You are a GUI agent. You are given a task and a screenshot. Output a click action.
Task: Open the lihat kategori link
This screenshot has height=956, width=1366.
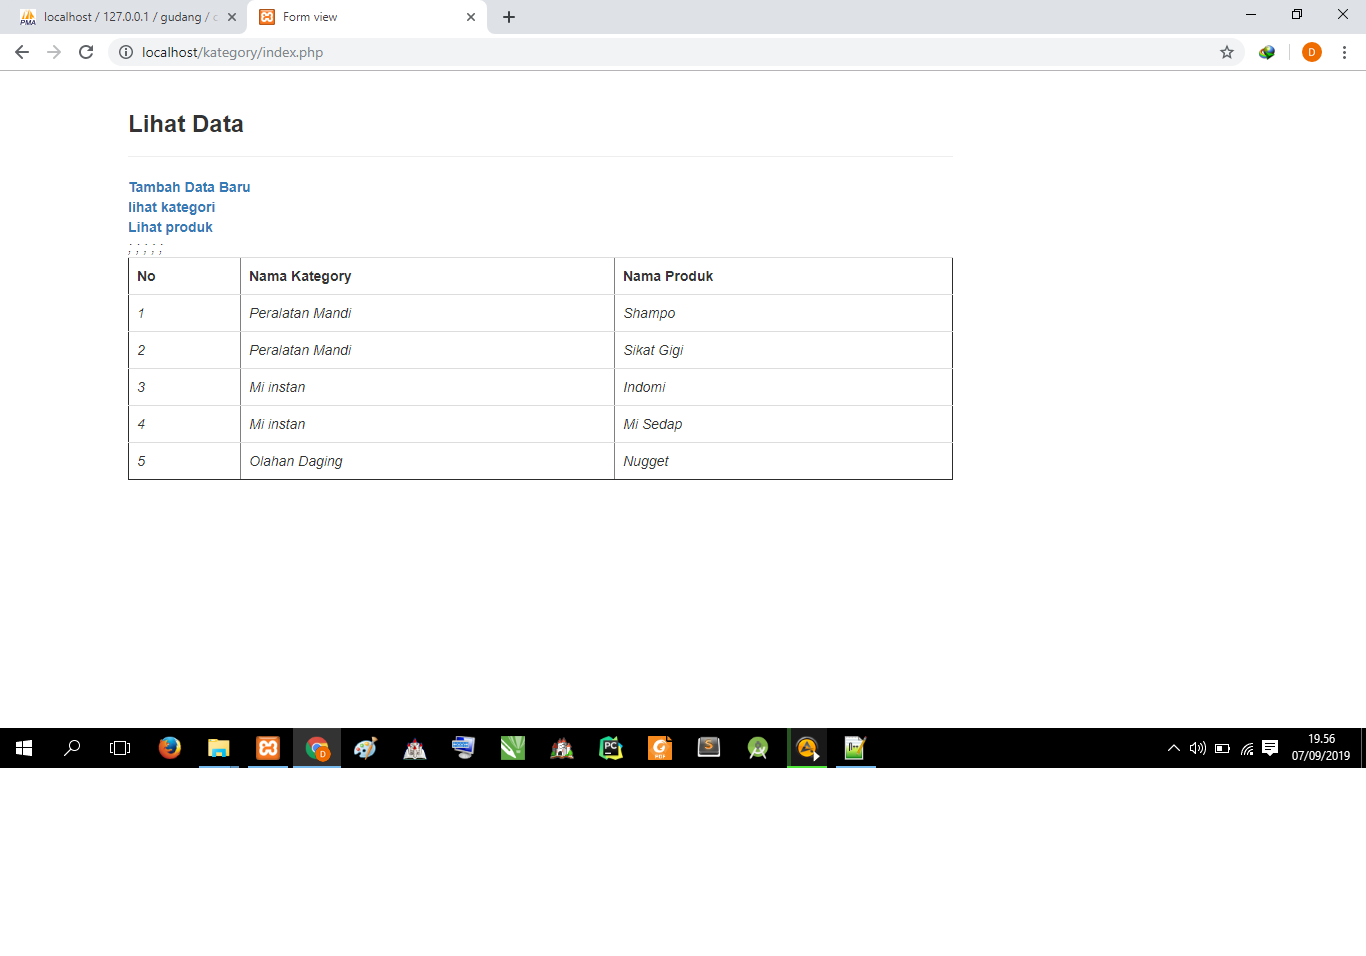171,207
